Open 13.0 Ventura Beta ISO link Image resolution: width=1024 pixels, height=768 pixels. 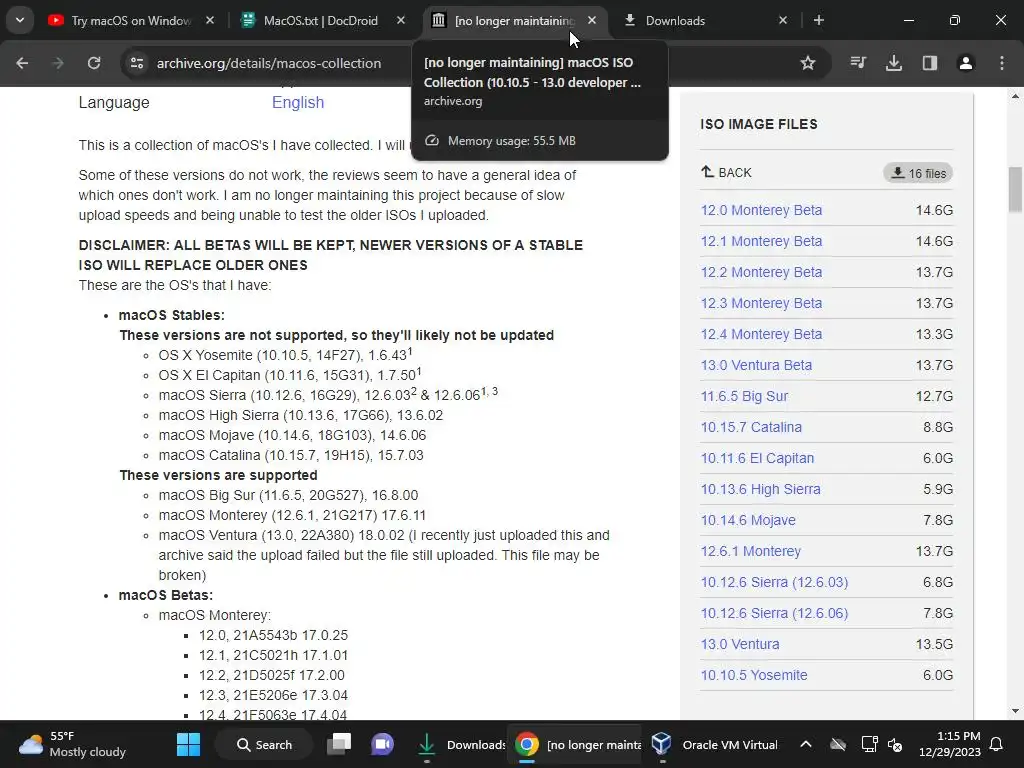(756, 365)
